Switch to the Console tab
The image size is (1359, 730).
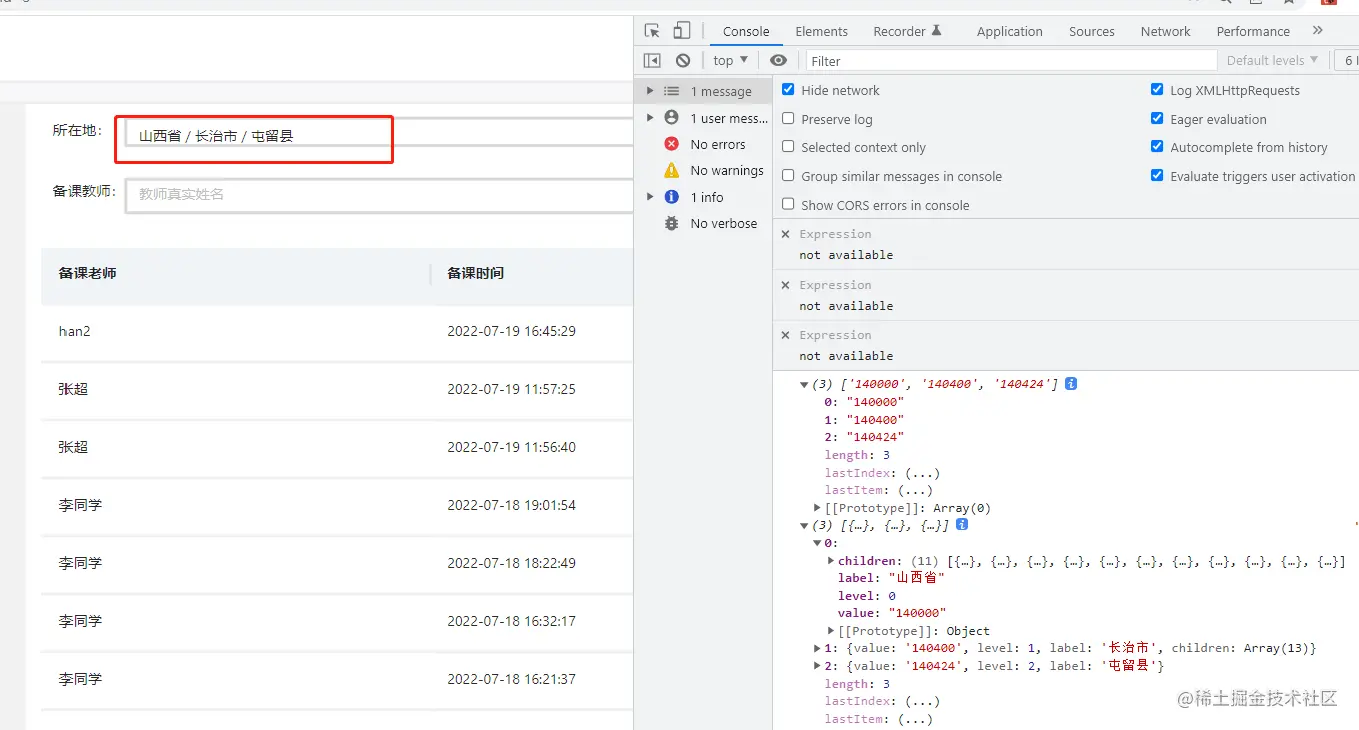(746, 31)
